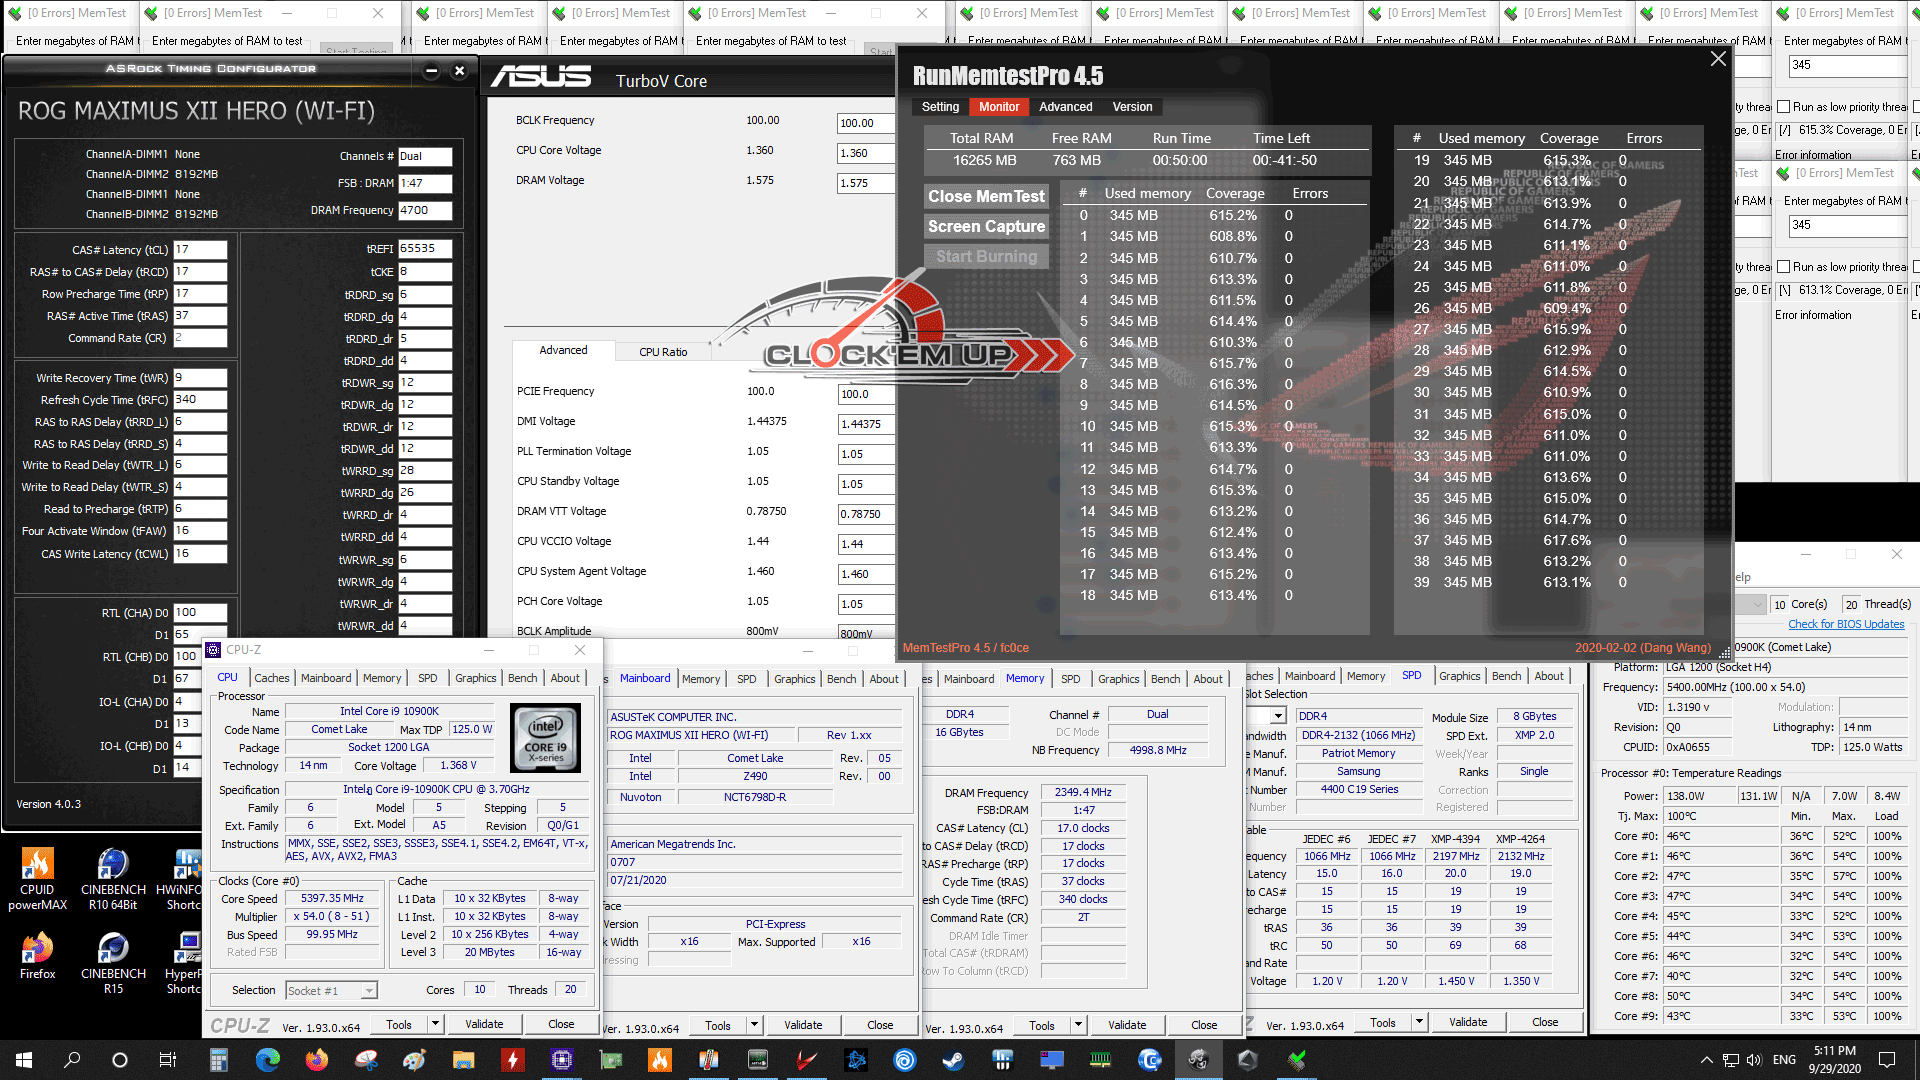The image size is (1920, 1080).
Task: Switch to Setting tab in RunMemtestPro
Action: coord(940,107)
